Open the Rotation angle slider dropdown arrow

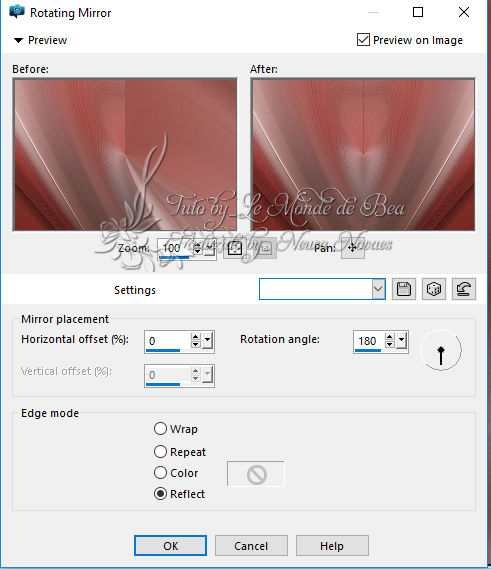coord(401,340)
